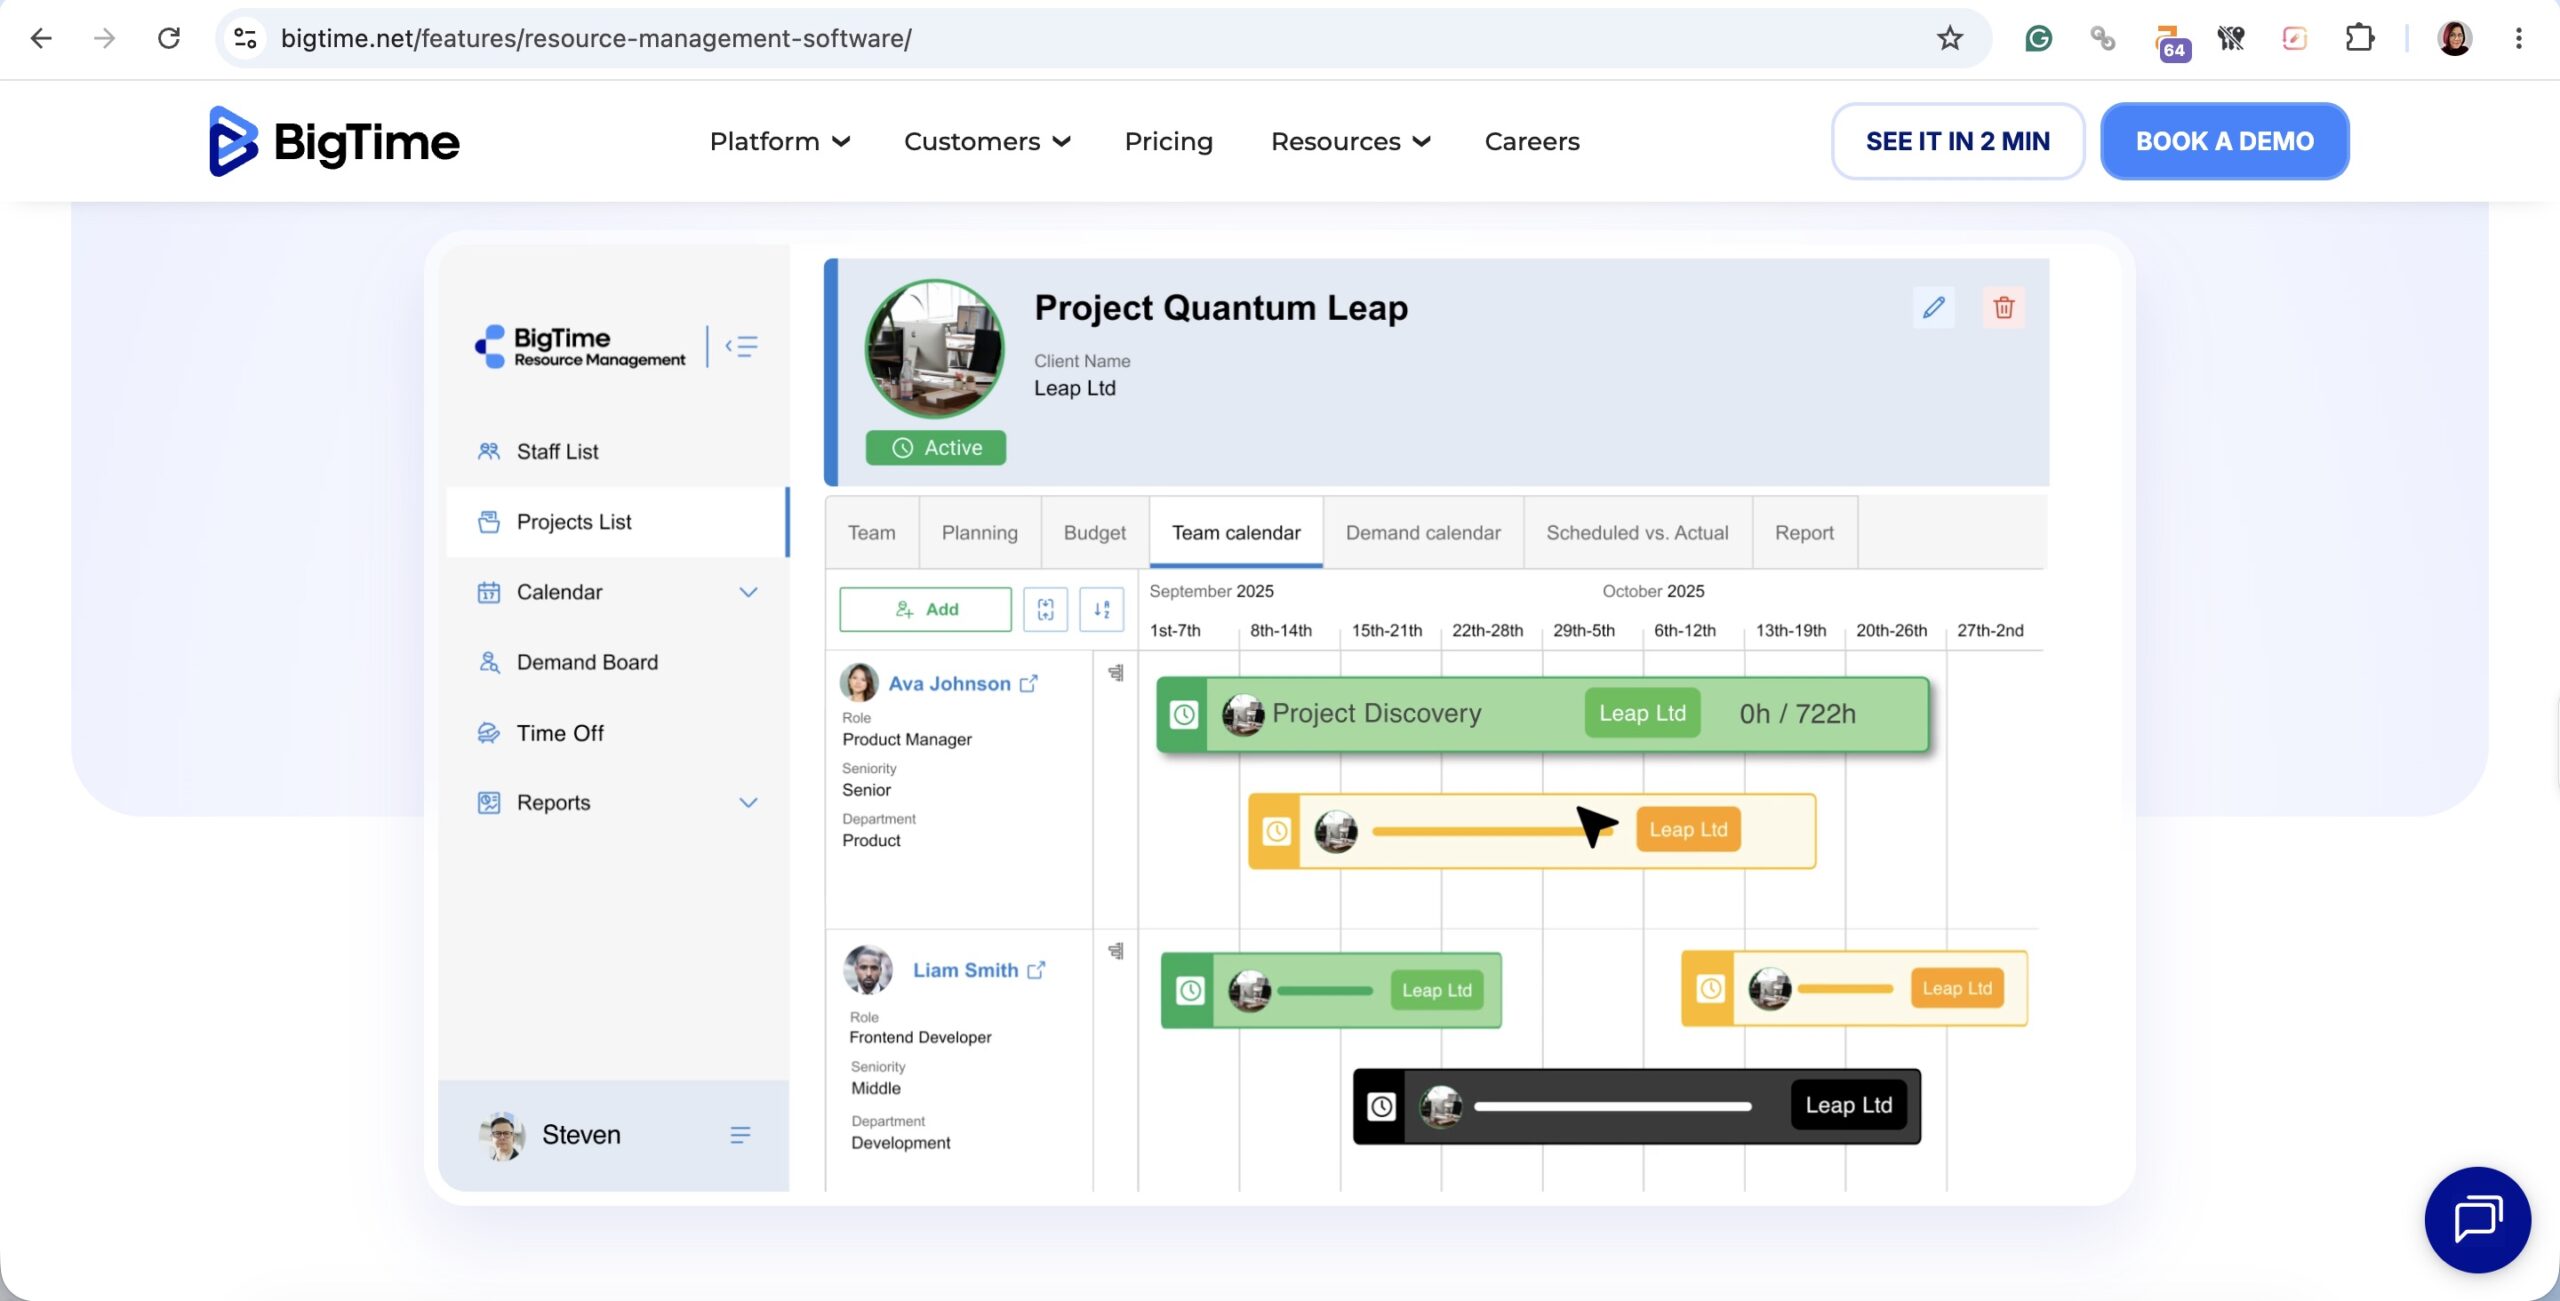Screen dimensions: 2560x1301
Task: Click the Staff List people icon
Action: pos(489,452)
